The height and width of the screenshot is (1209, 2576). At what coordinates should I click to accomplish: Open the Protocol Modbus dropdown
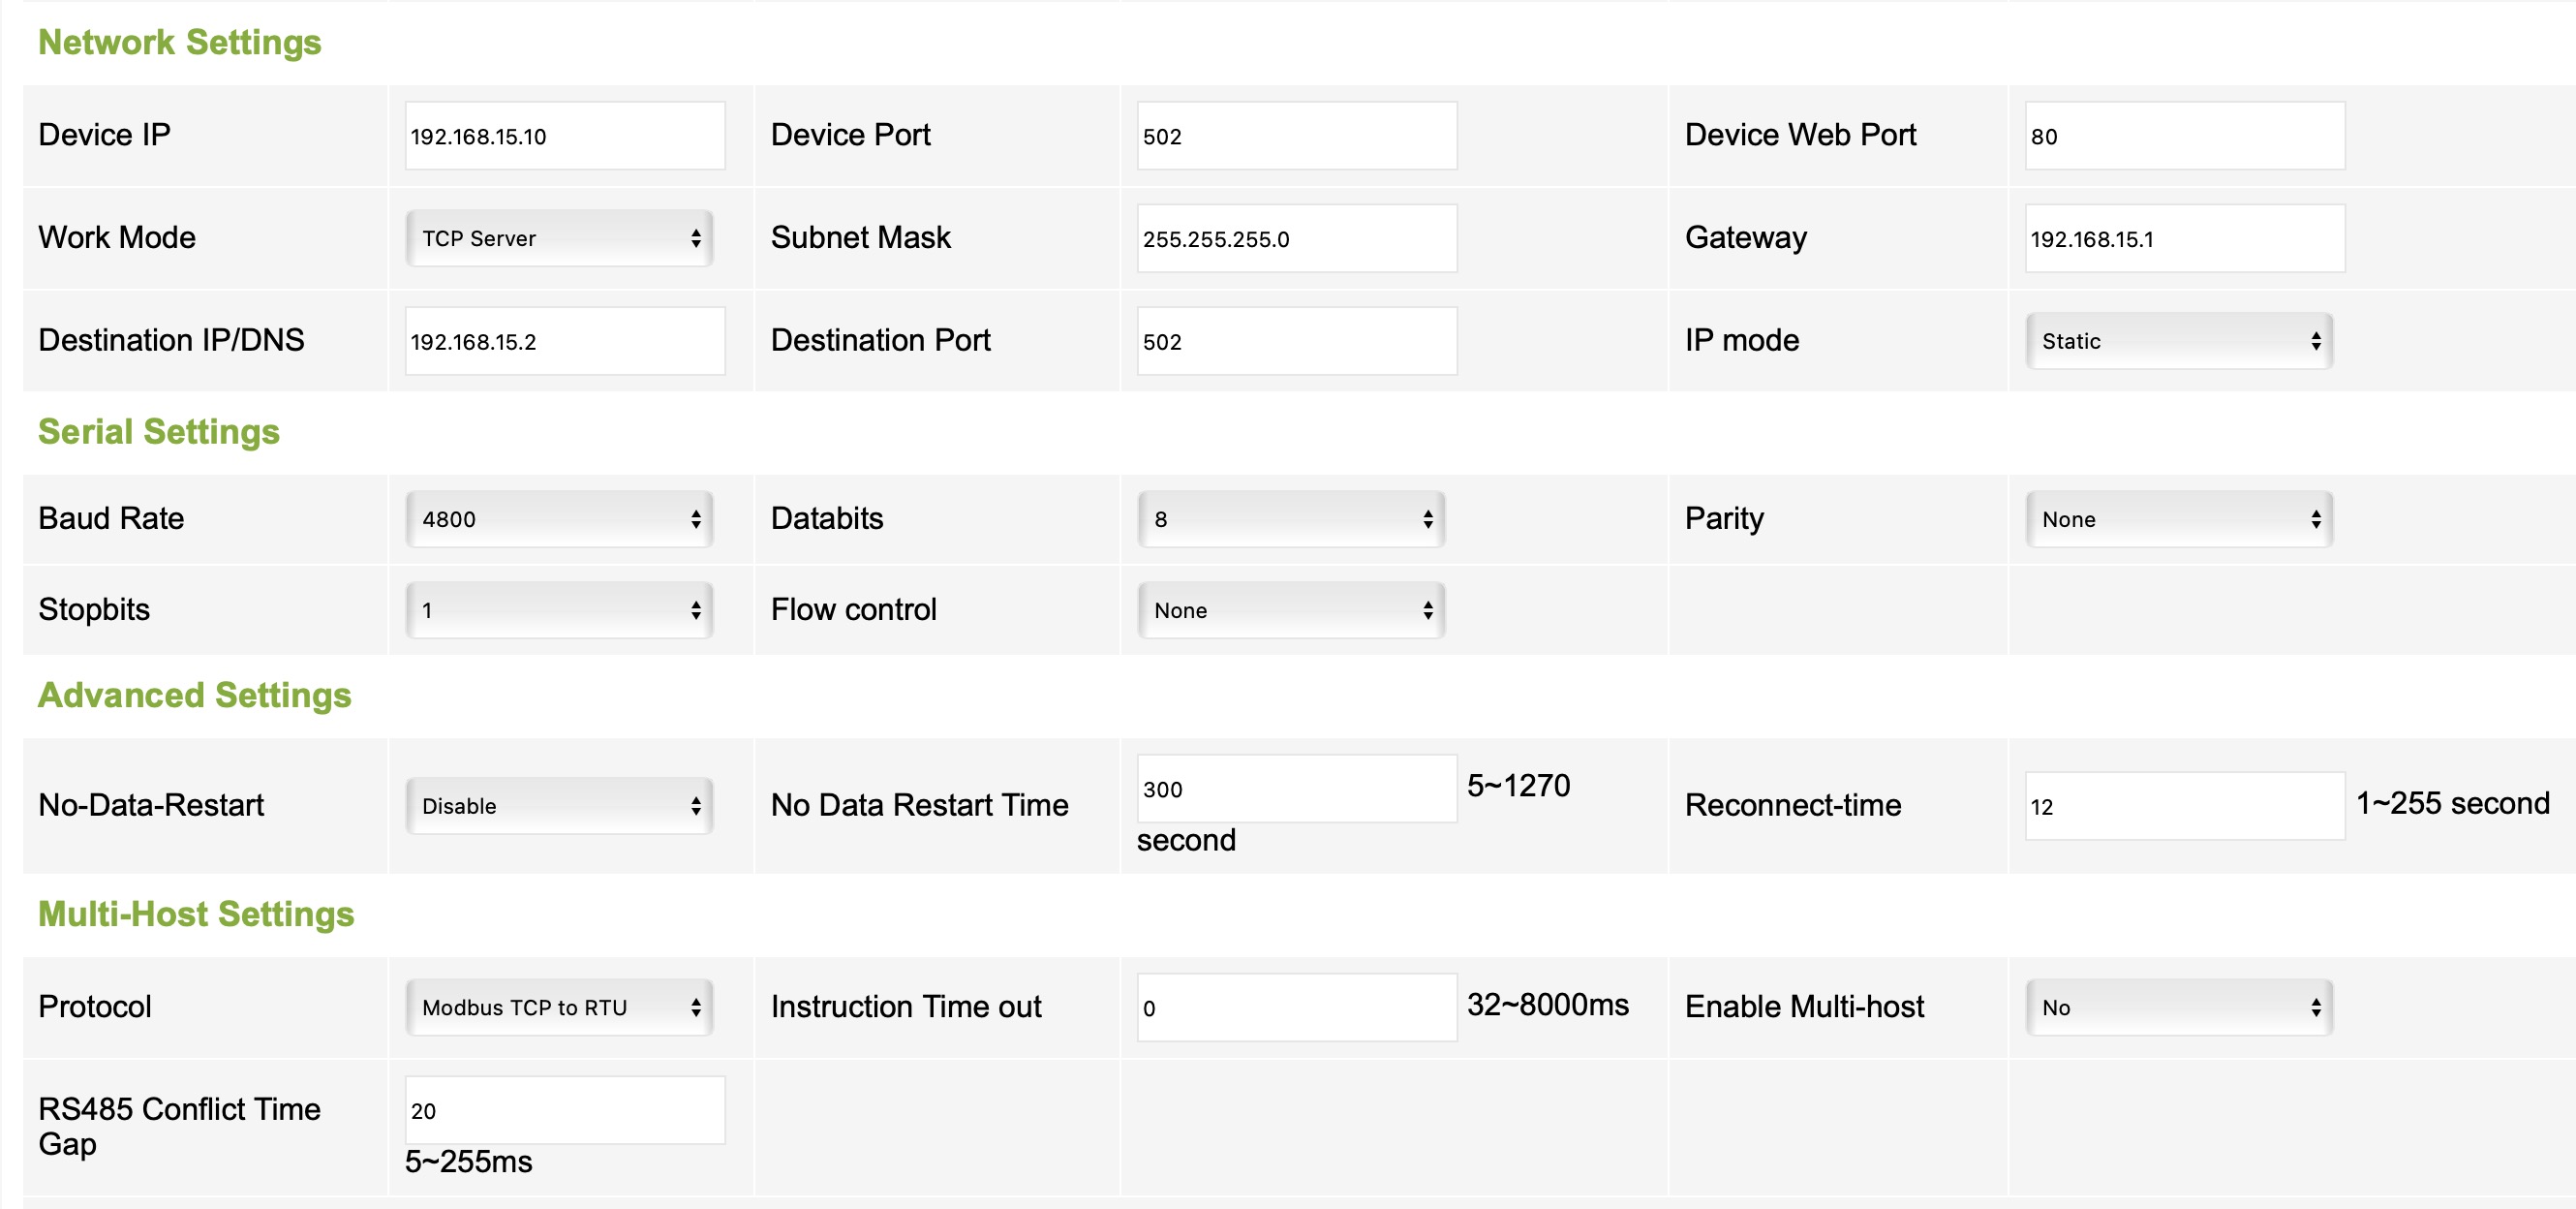(x=559, y=1007)
